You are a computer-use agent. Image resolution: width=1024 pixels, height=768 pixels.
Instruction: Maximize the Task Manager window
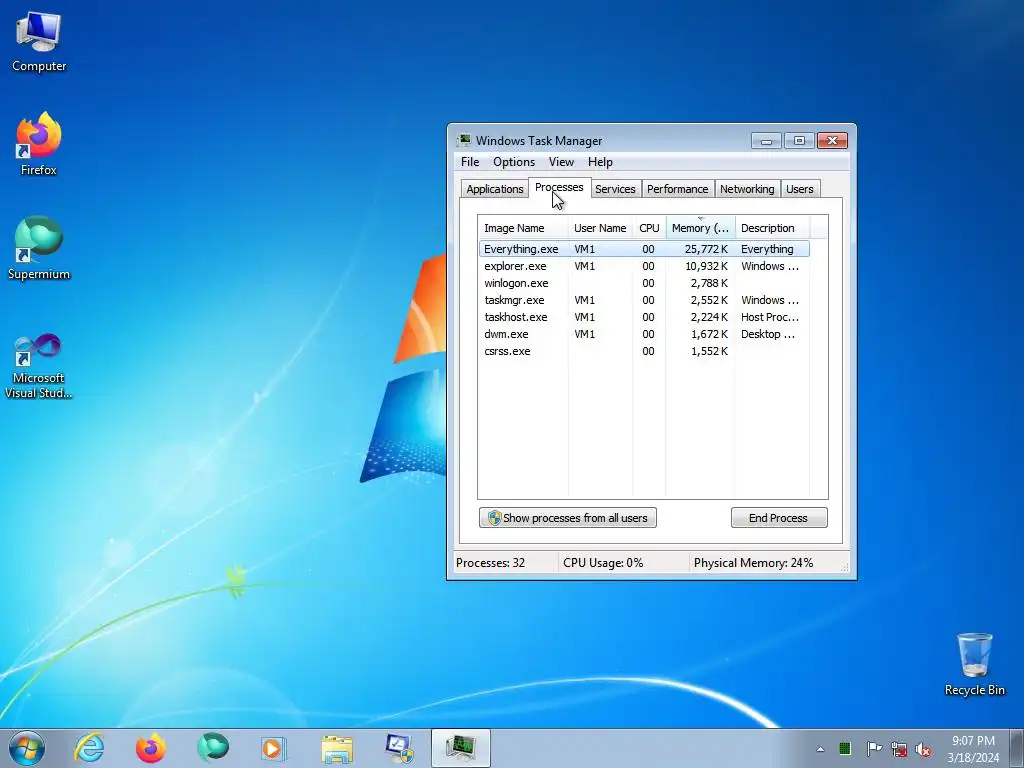(x=799, y=140)
